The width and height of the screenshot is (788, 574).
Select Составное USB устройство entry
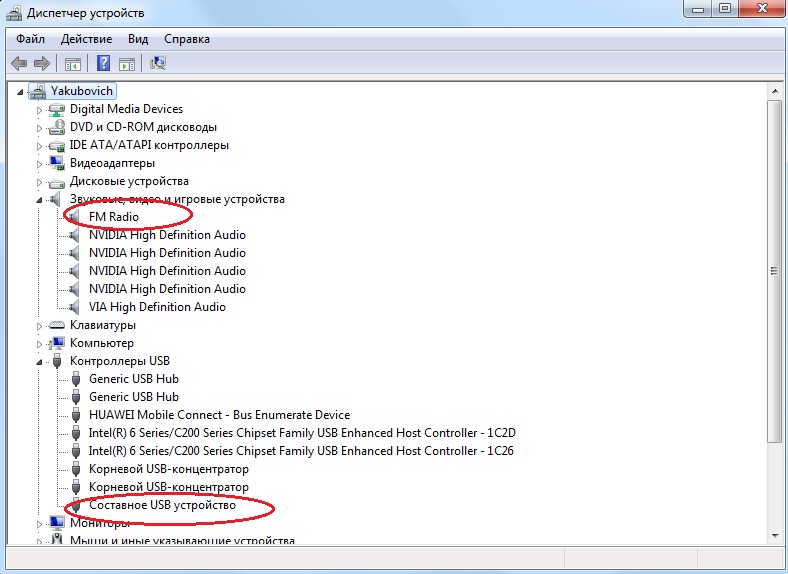point(162,506)
